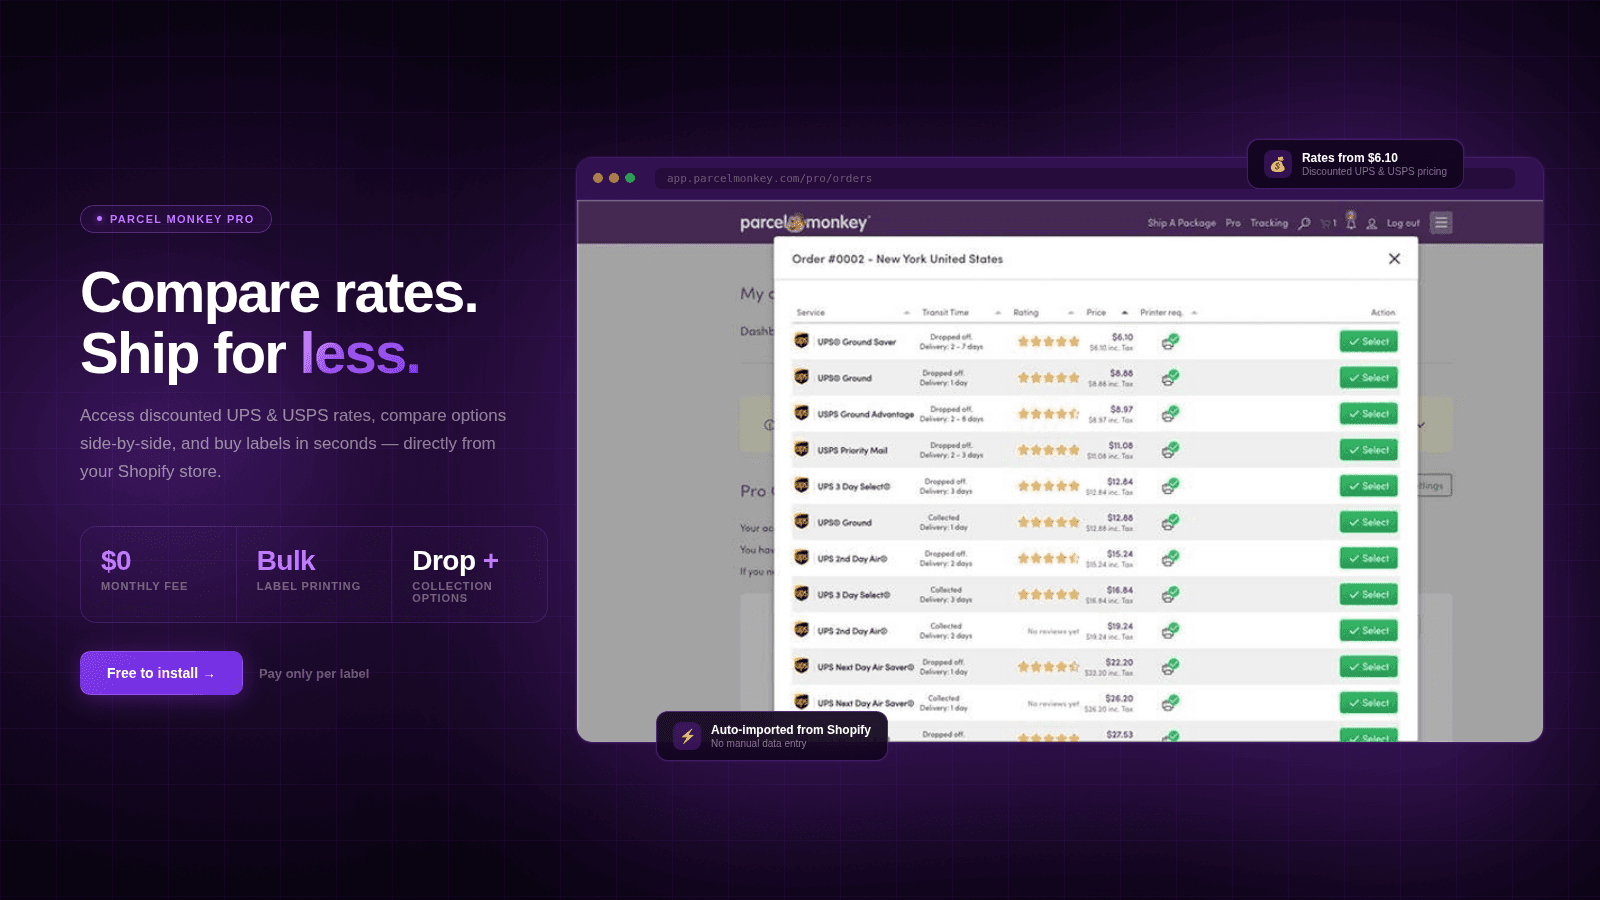Image resolution: width=1600 pixels, height=900 pixels.
Task: Click the Rates from $6.10 badge text
Action: tap(1349, 158)
